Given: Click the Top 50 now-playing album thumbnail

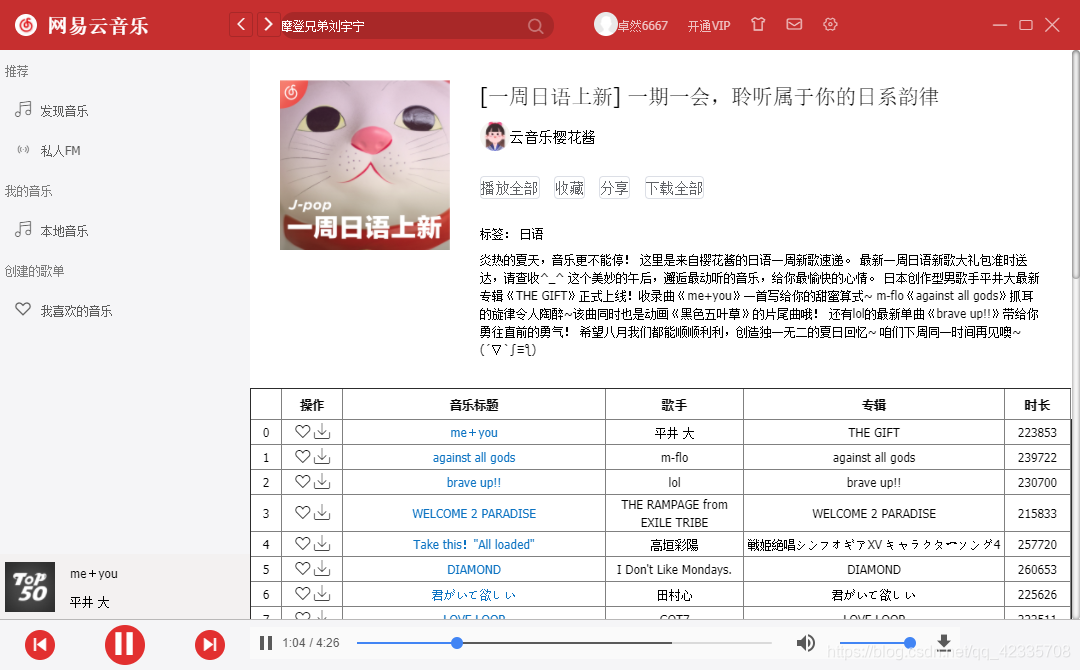Looking at the screenshot, I should point(30,587).
